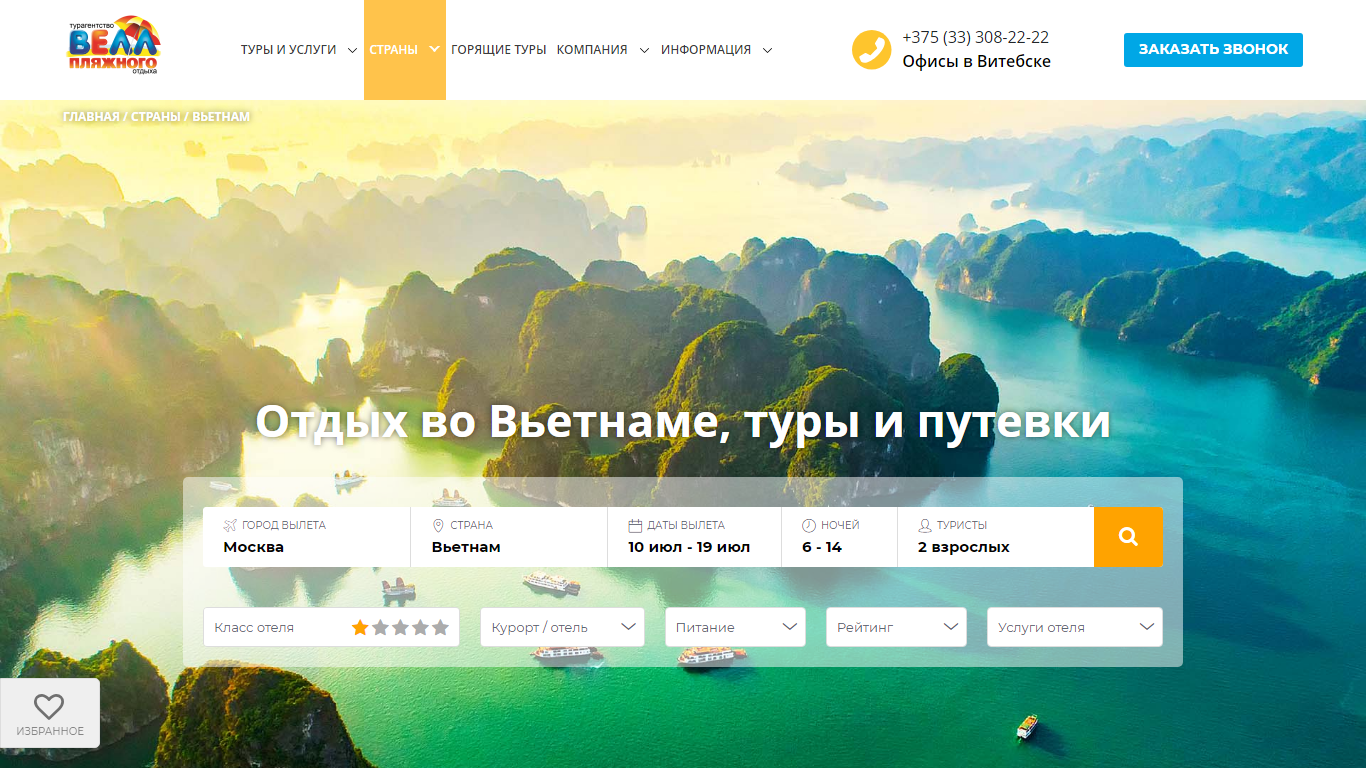
Task: Click Офисы в Витебске link
Action: pos(976,61)
